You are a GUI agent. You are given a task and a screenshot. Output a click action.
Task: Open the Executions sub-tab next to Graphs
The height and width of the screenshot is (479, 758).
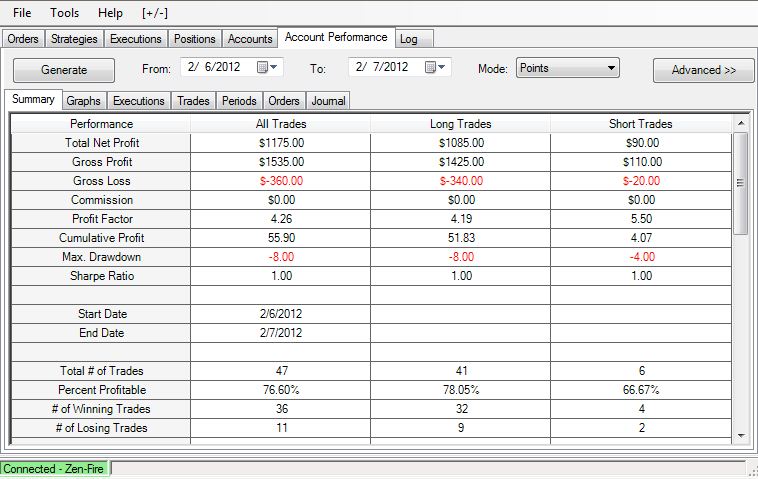click(x=139, y=101)
